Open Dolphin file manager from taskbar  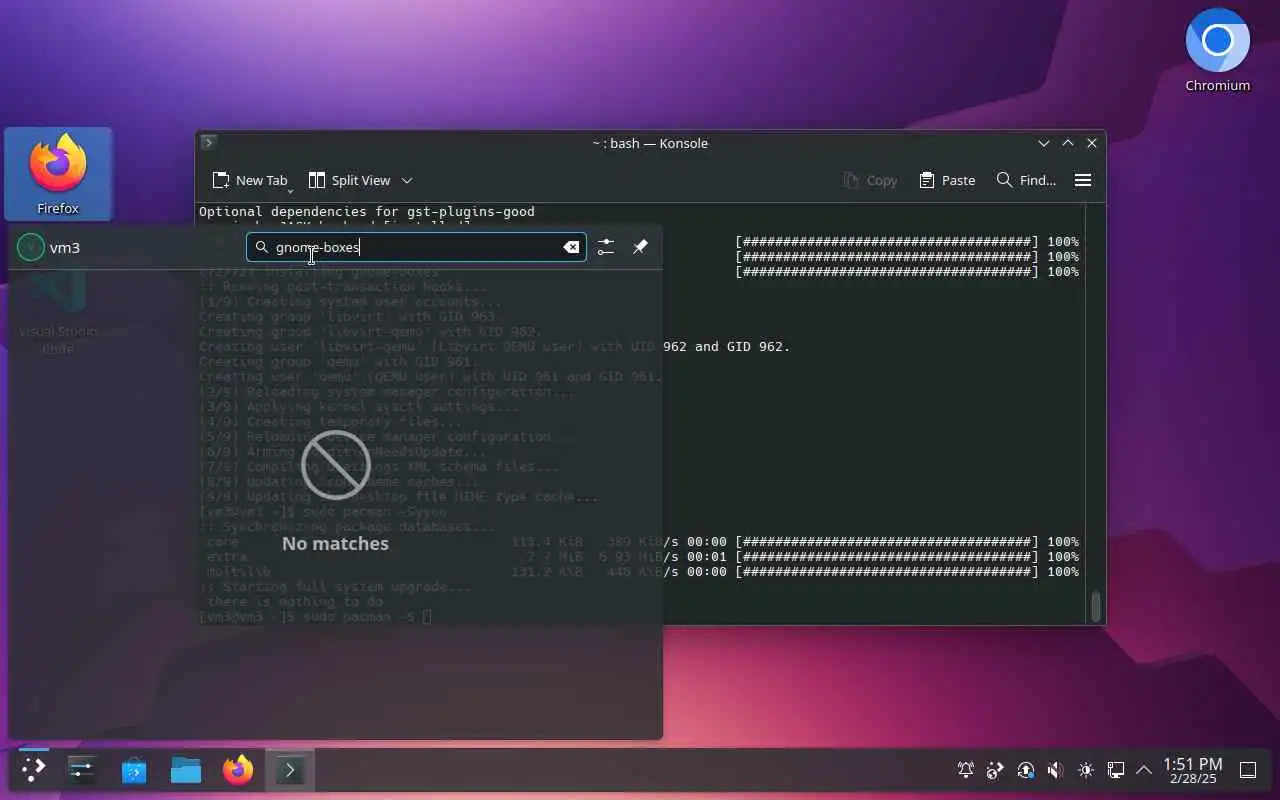(x=186, y=770)
